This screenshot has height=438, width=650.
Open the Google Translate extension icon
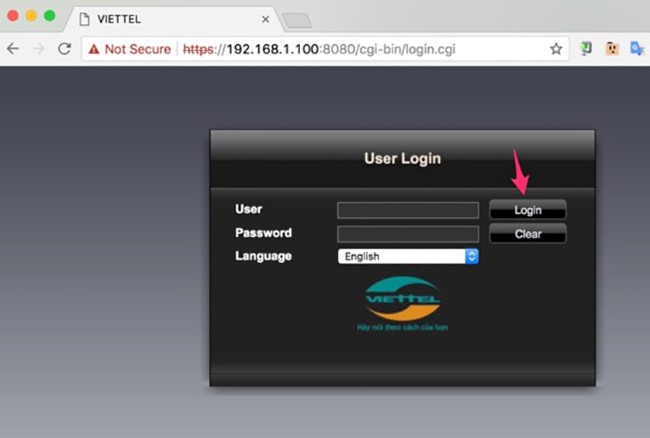635,48
